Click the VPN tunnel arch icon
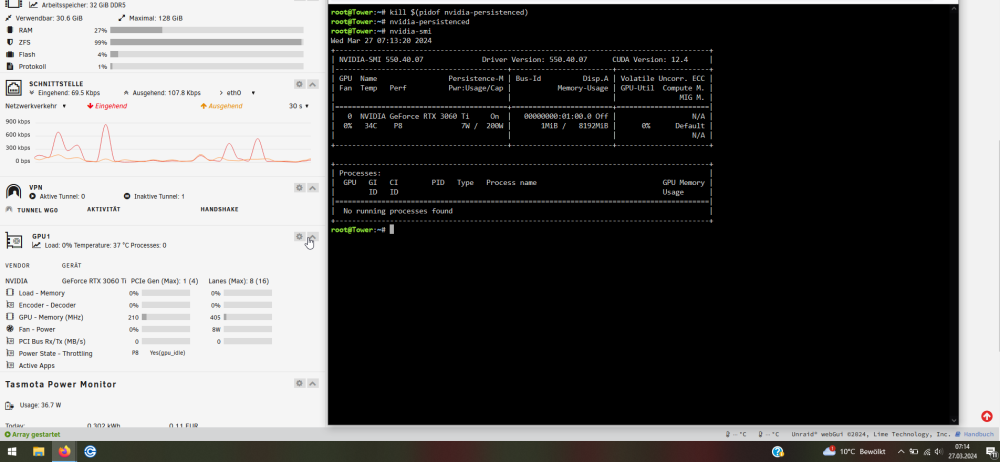Viewport: 1000px width, 462px height. [x=14, y=191]
